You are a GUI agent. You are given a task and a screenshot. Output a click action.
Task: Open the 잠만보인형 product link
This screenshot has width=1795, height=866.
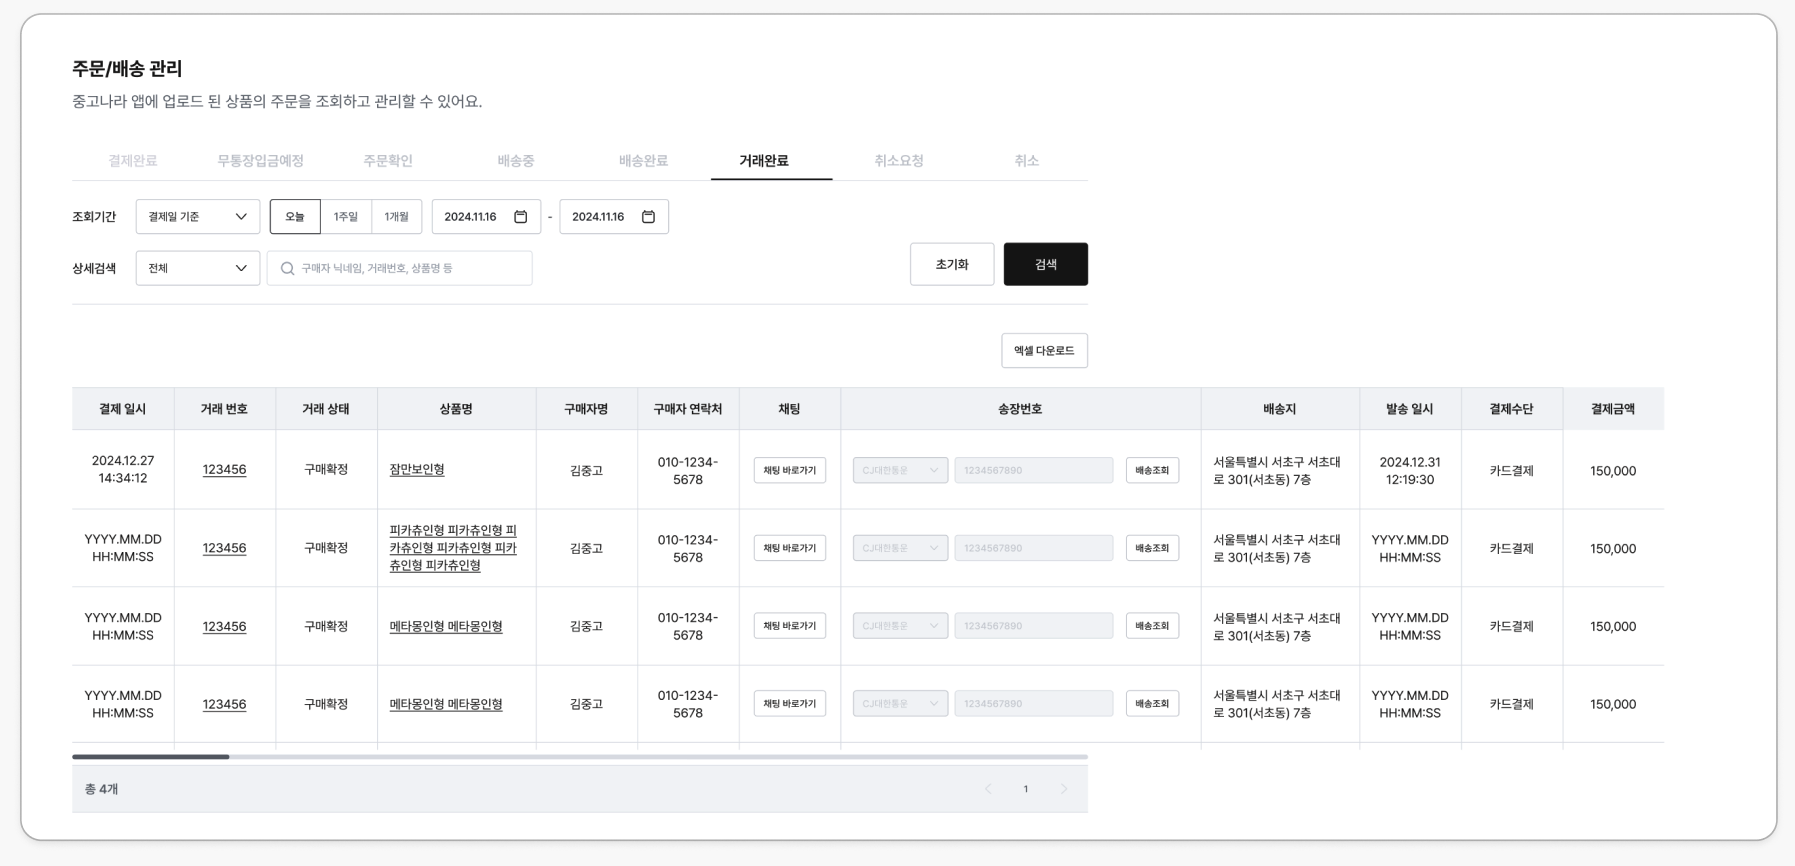pos(417,469)
